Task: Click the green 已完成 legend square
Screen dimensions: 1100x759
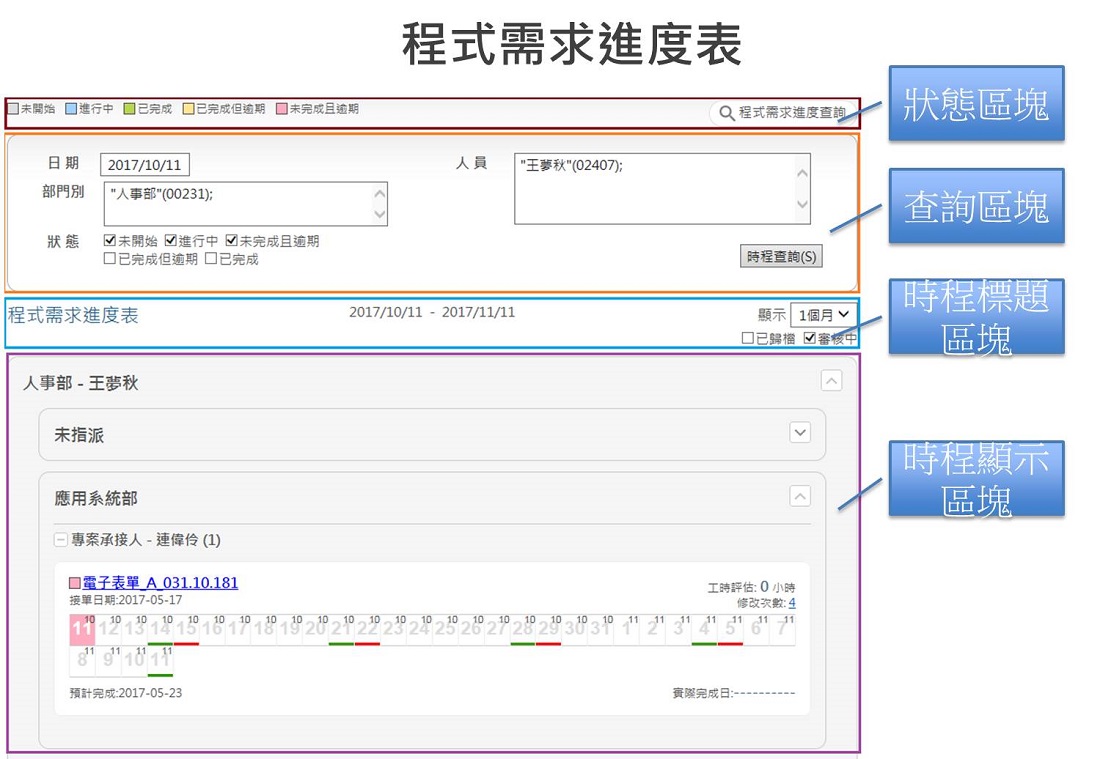Action: [x=129, y=109]
